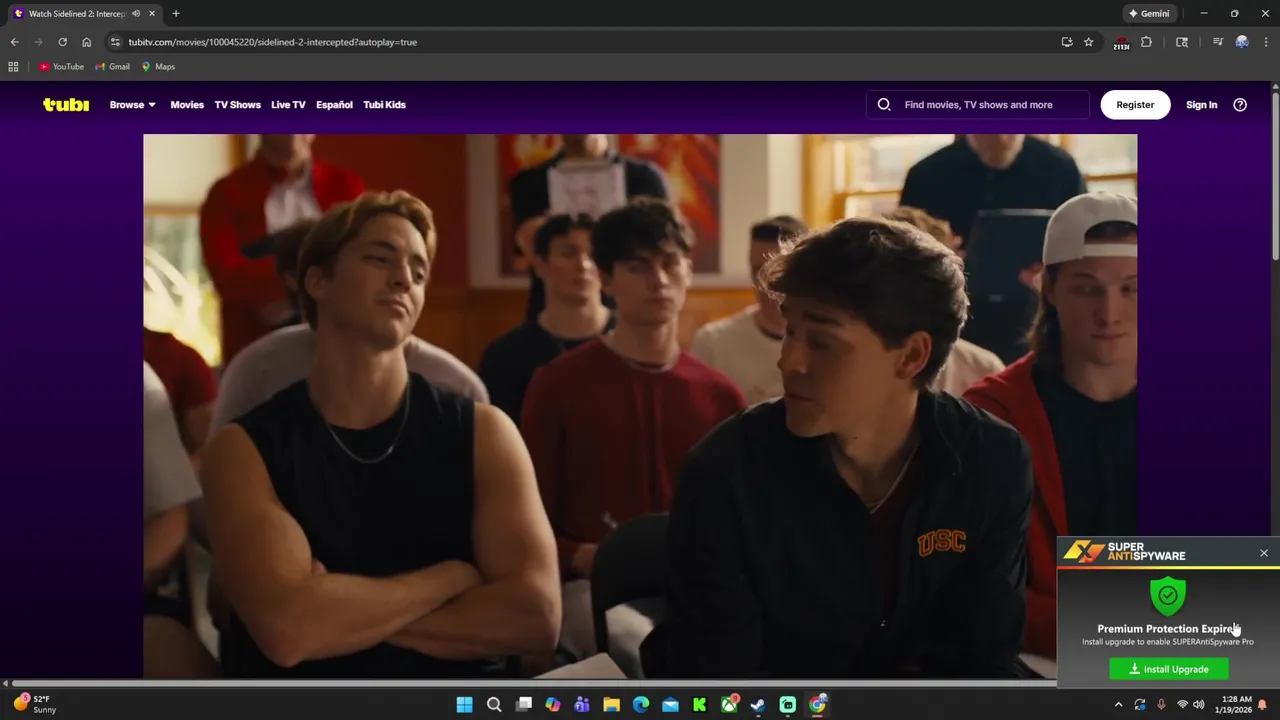Viewport: 1280px width, 720px height.
Task: Focus the Find movies, TV shows search field
Action: click(978, 104)
